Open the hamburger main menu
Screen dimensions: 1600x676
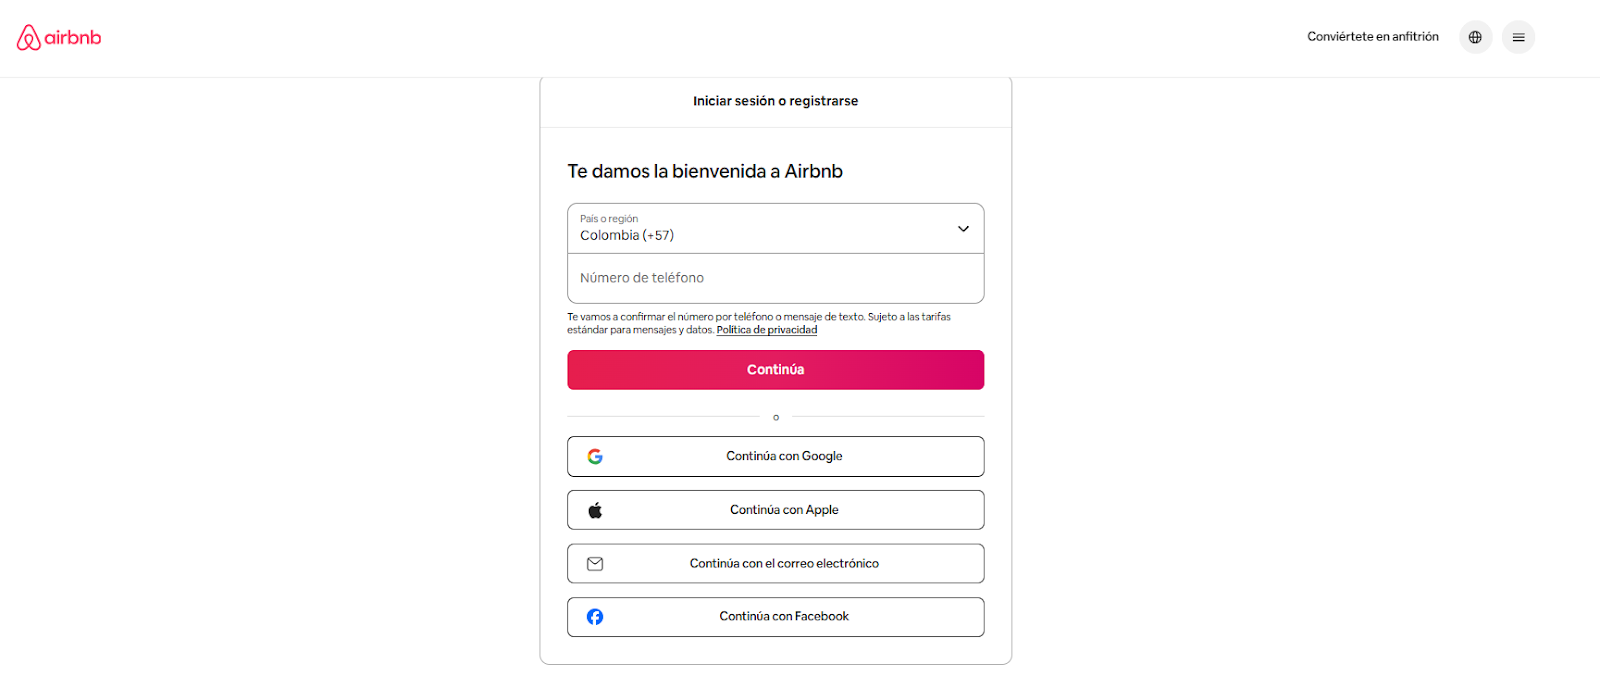pos(1518,37)
